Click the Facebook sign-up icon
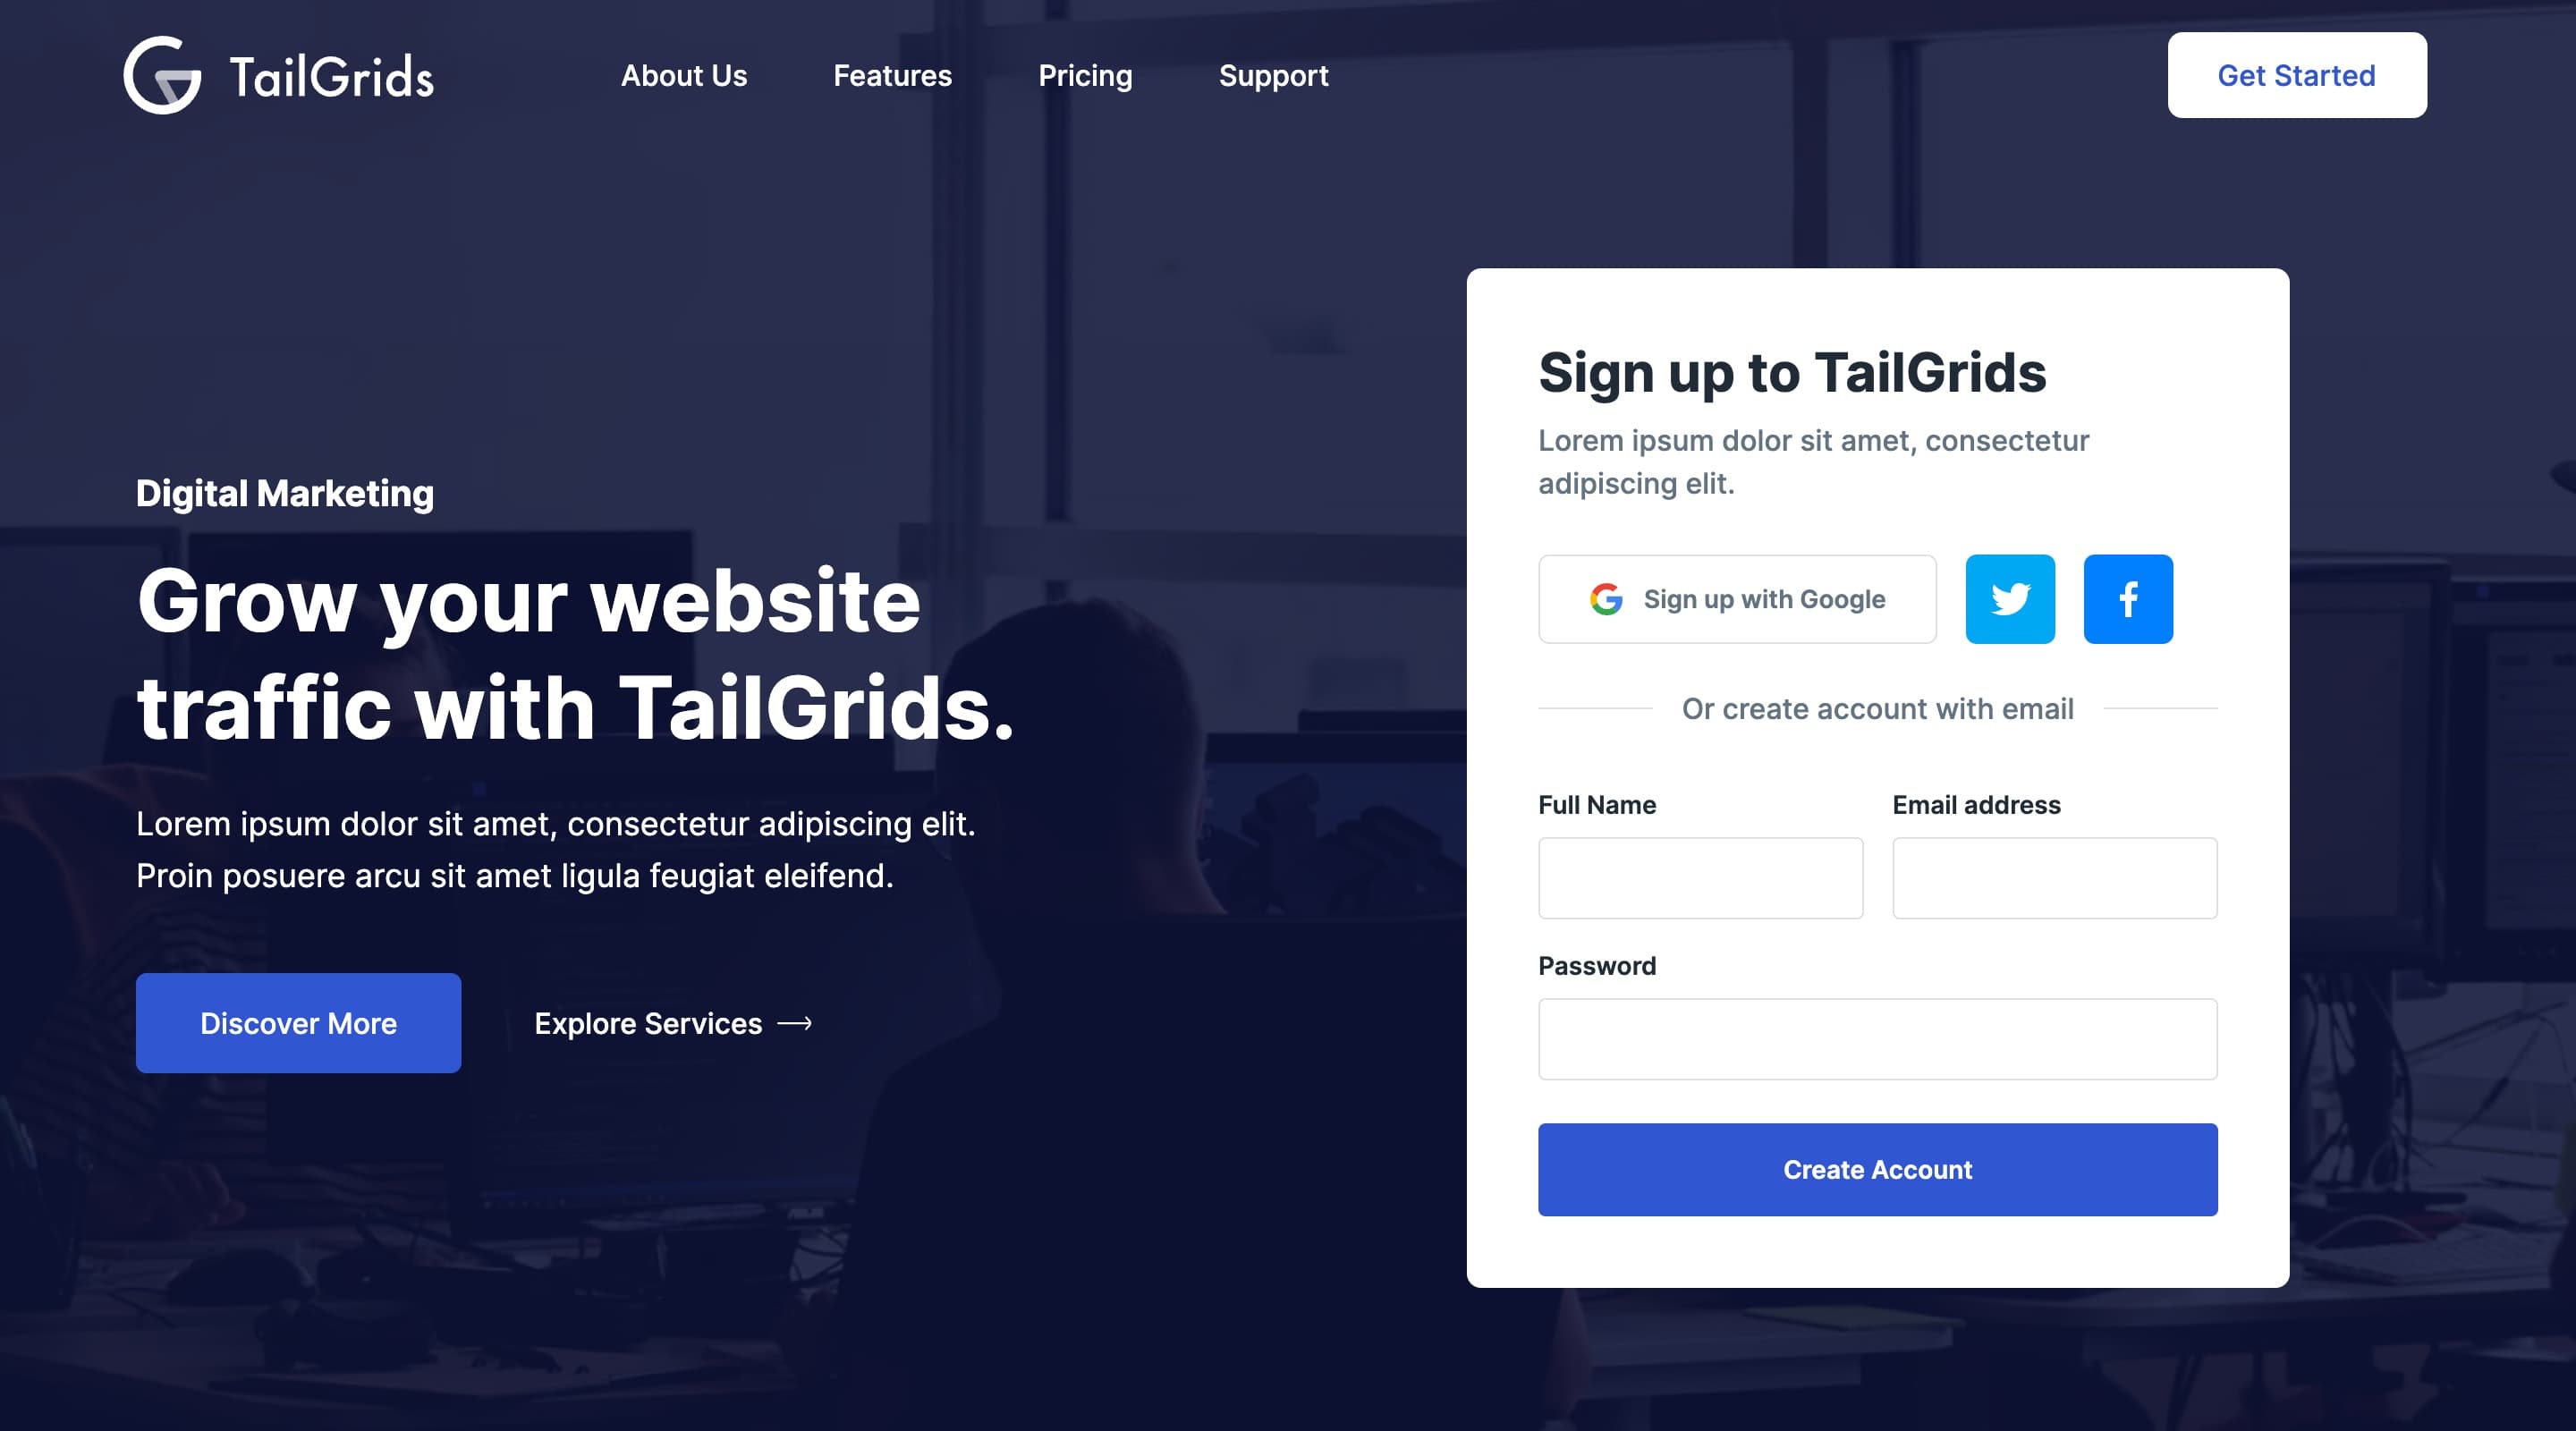This screenshot has width=2576, height=1431. [2129, 597]
